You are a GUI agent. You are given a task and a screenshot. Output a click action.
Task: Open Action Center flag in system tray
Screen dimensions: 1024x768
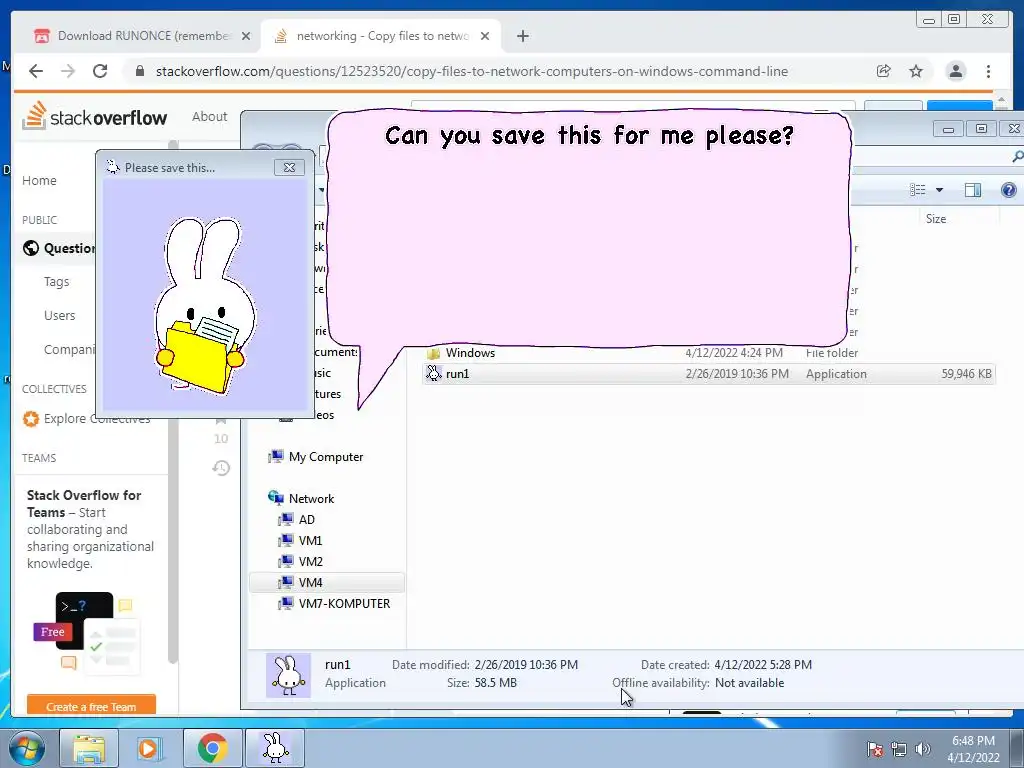click(x=874, y=749)
